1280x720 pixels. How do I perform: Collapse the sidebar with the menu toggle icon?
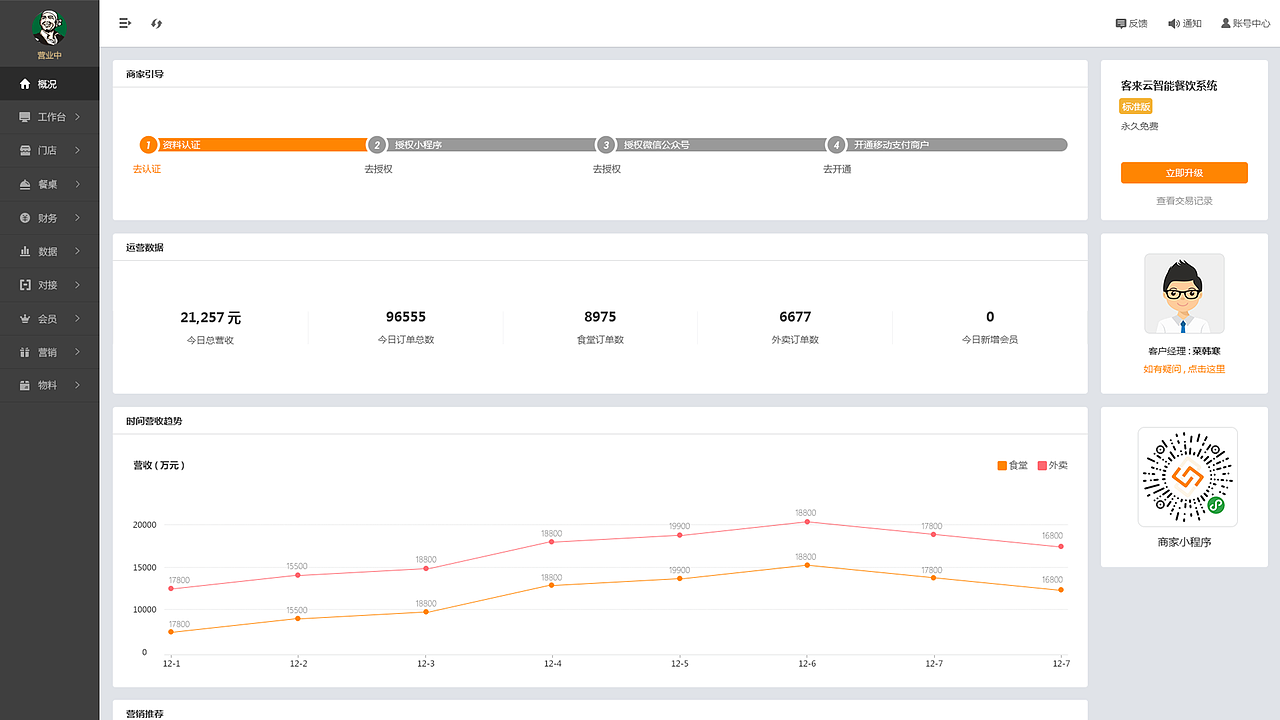click(125, 23)
